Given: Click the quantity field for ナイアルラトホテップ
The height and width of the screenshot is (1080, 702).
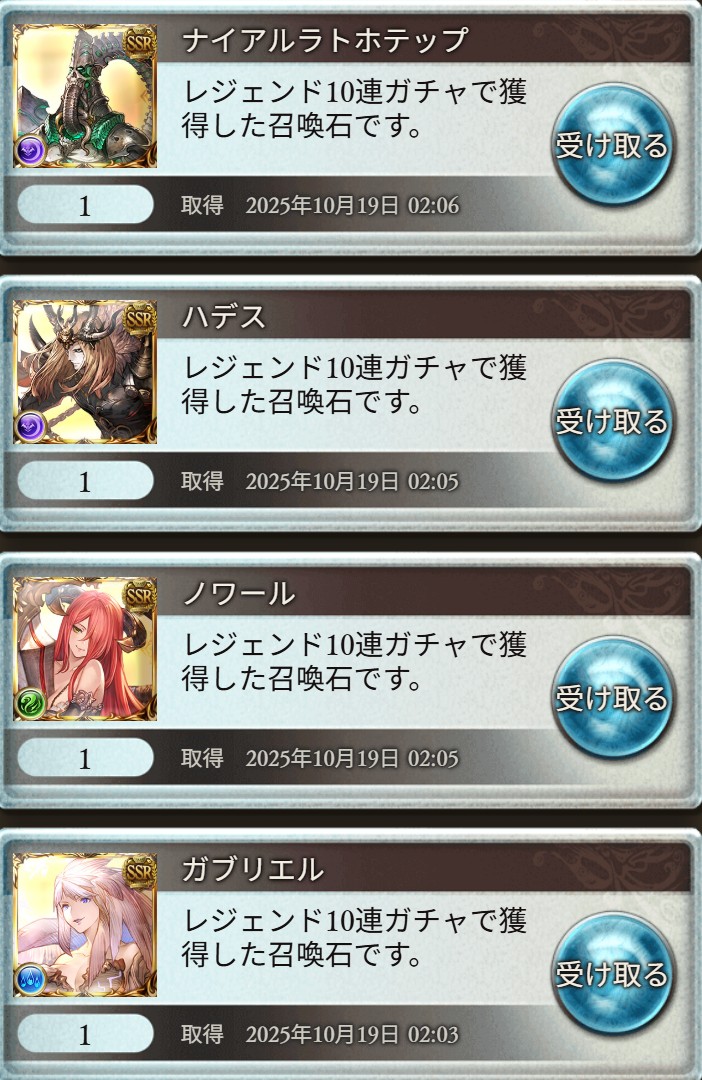Looking at the screenshot, I should coord(85,205).
